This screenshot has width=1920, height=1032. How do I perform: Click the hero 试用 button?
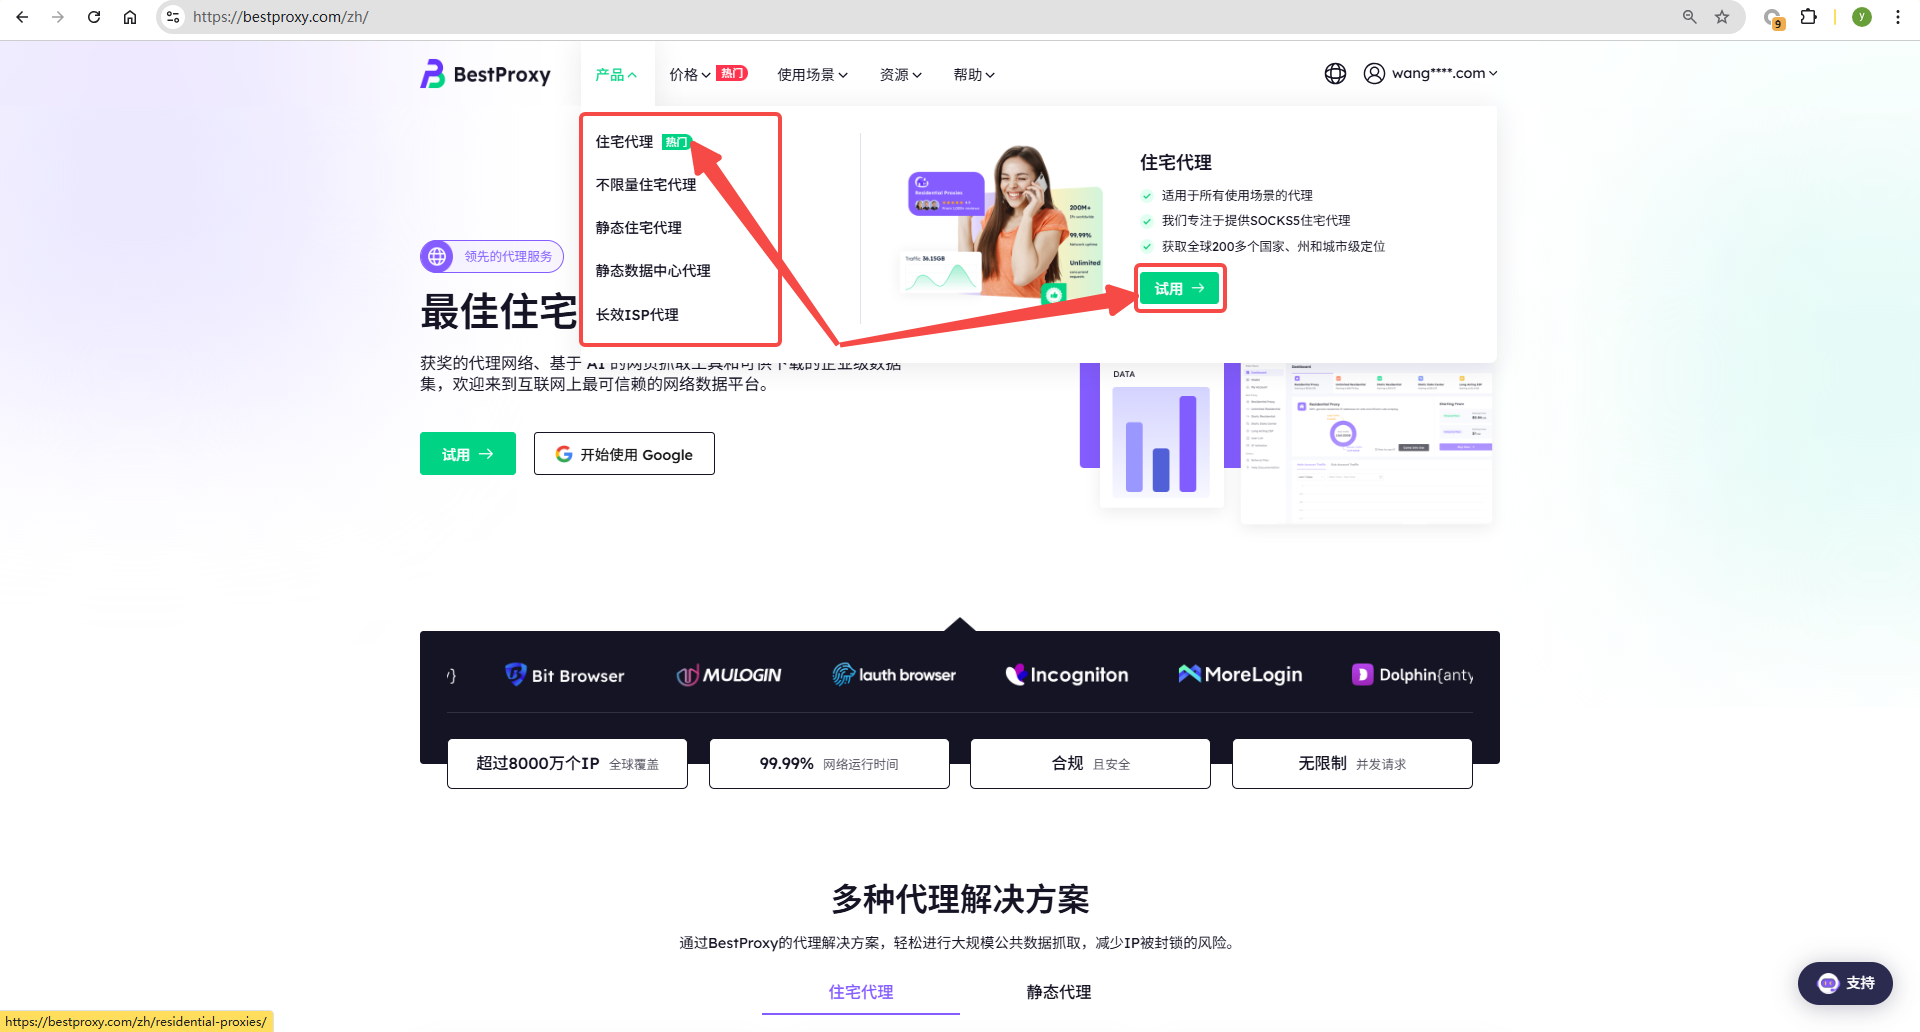[x=468, y=454]
